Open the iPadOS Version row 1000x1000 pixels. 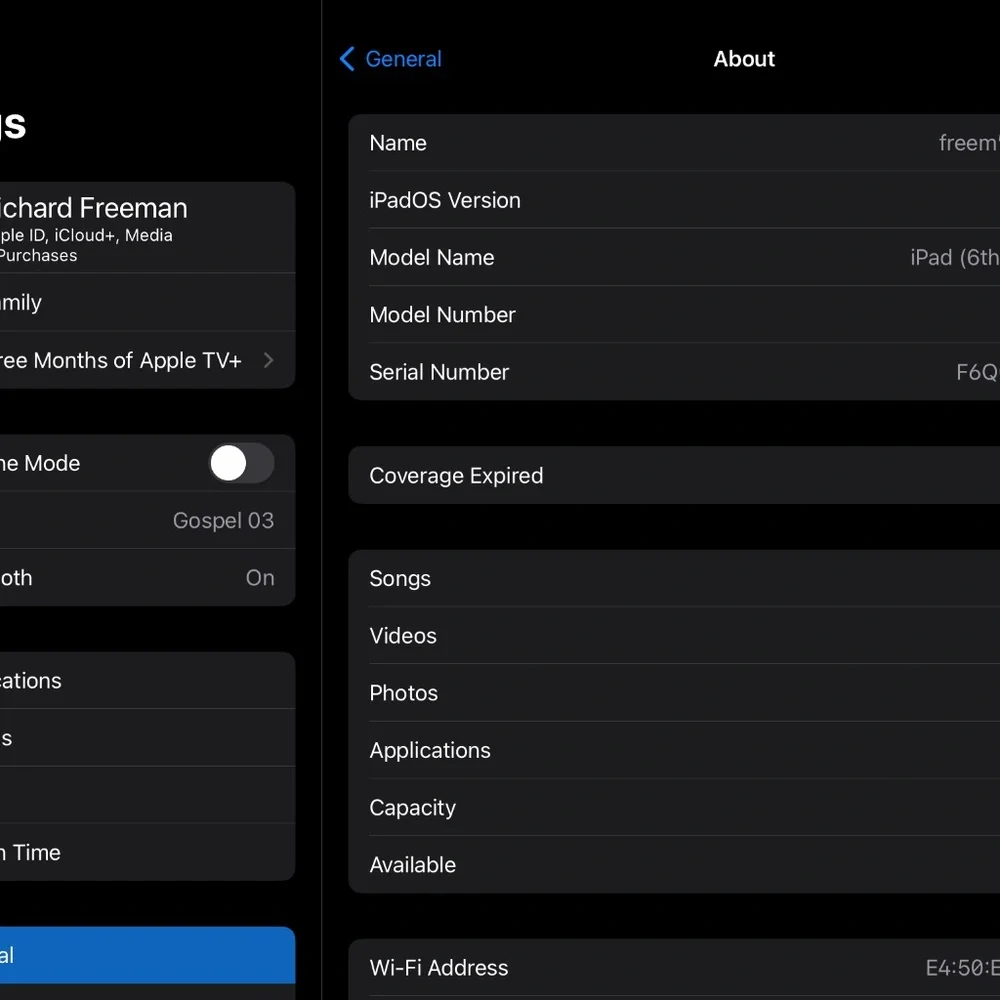[x=674, y=200]
